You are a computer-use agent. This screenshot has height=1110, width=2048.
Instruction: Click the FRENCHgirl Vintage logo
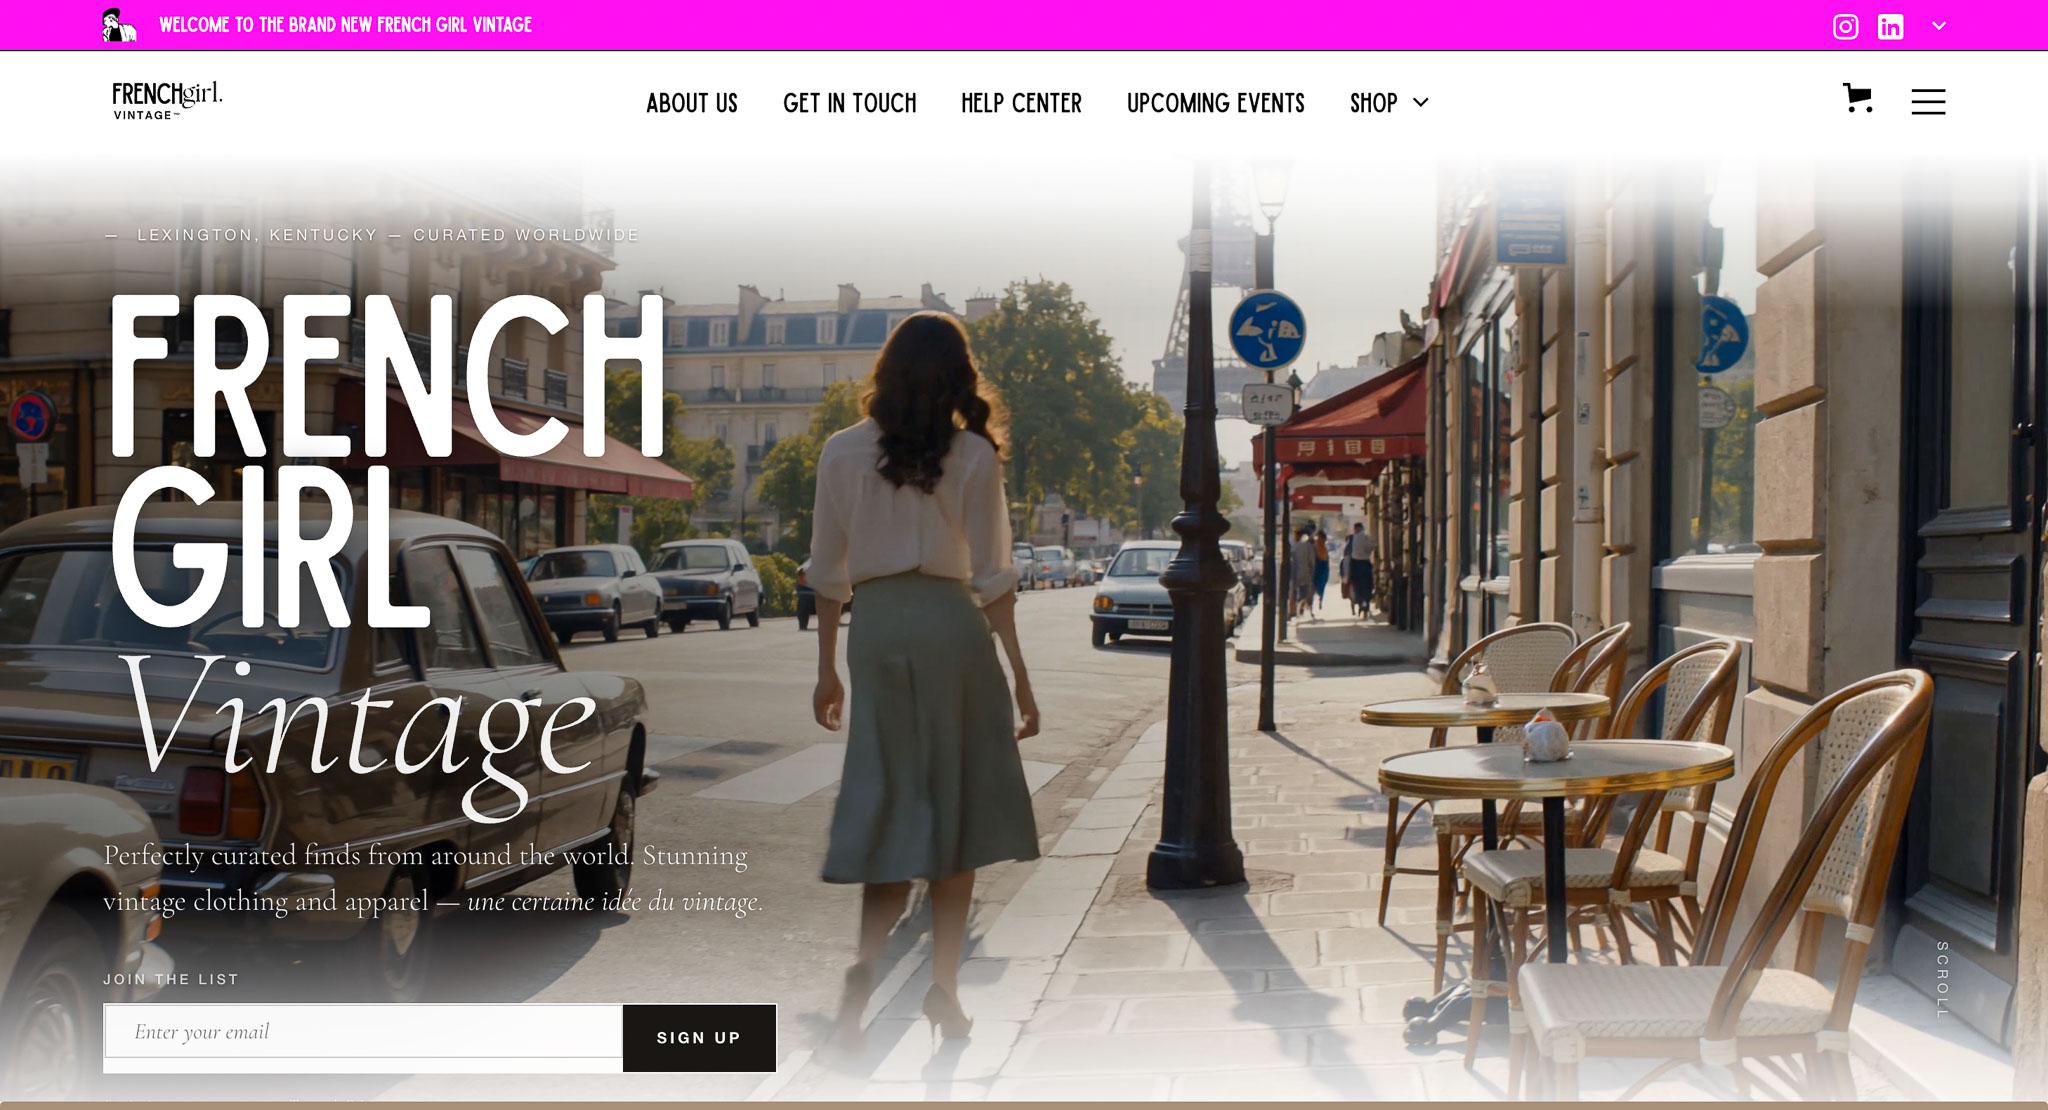tap(167, 101)
